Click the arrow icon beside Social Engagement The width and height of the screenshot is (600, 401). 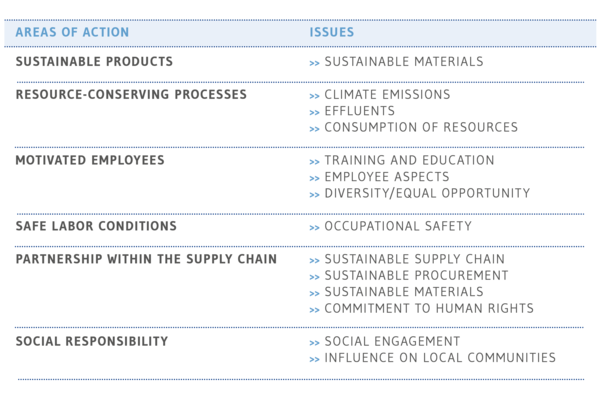314,343
